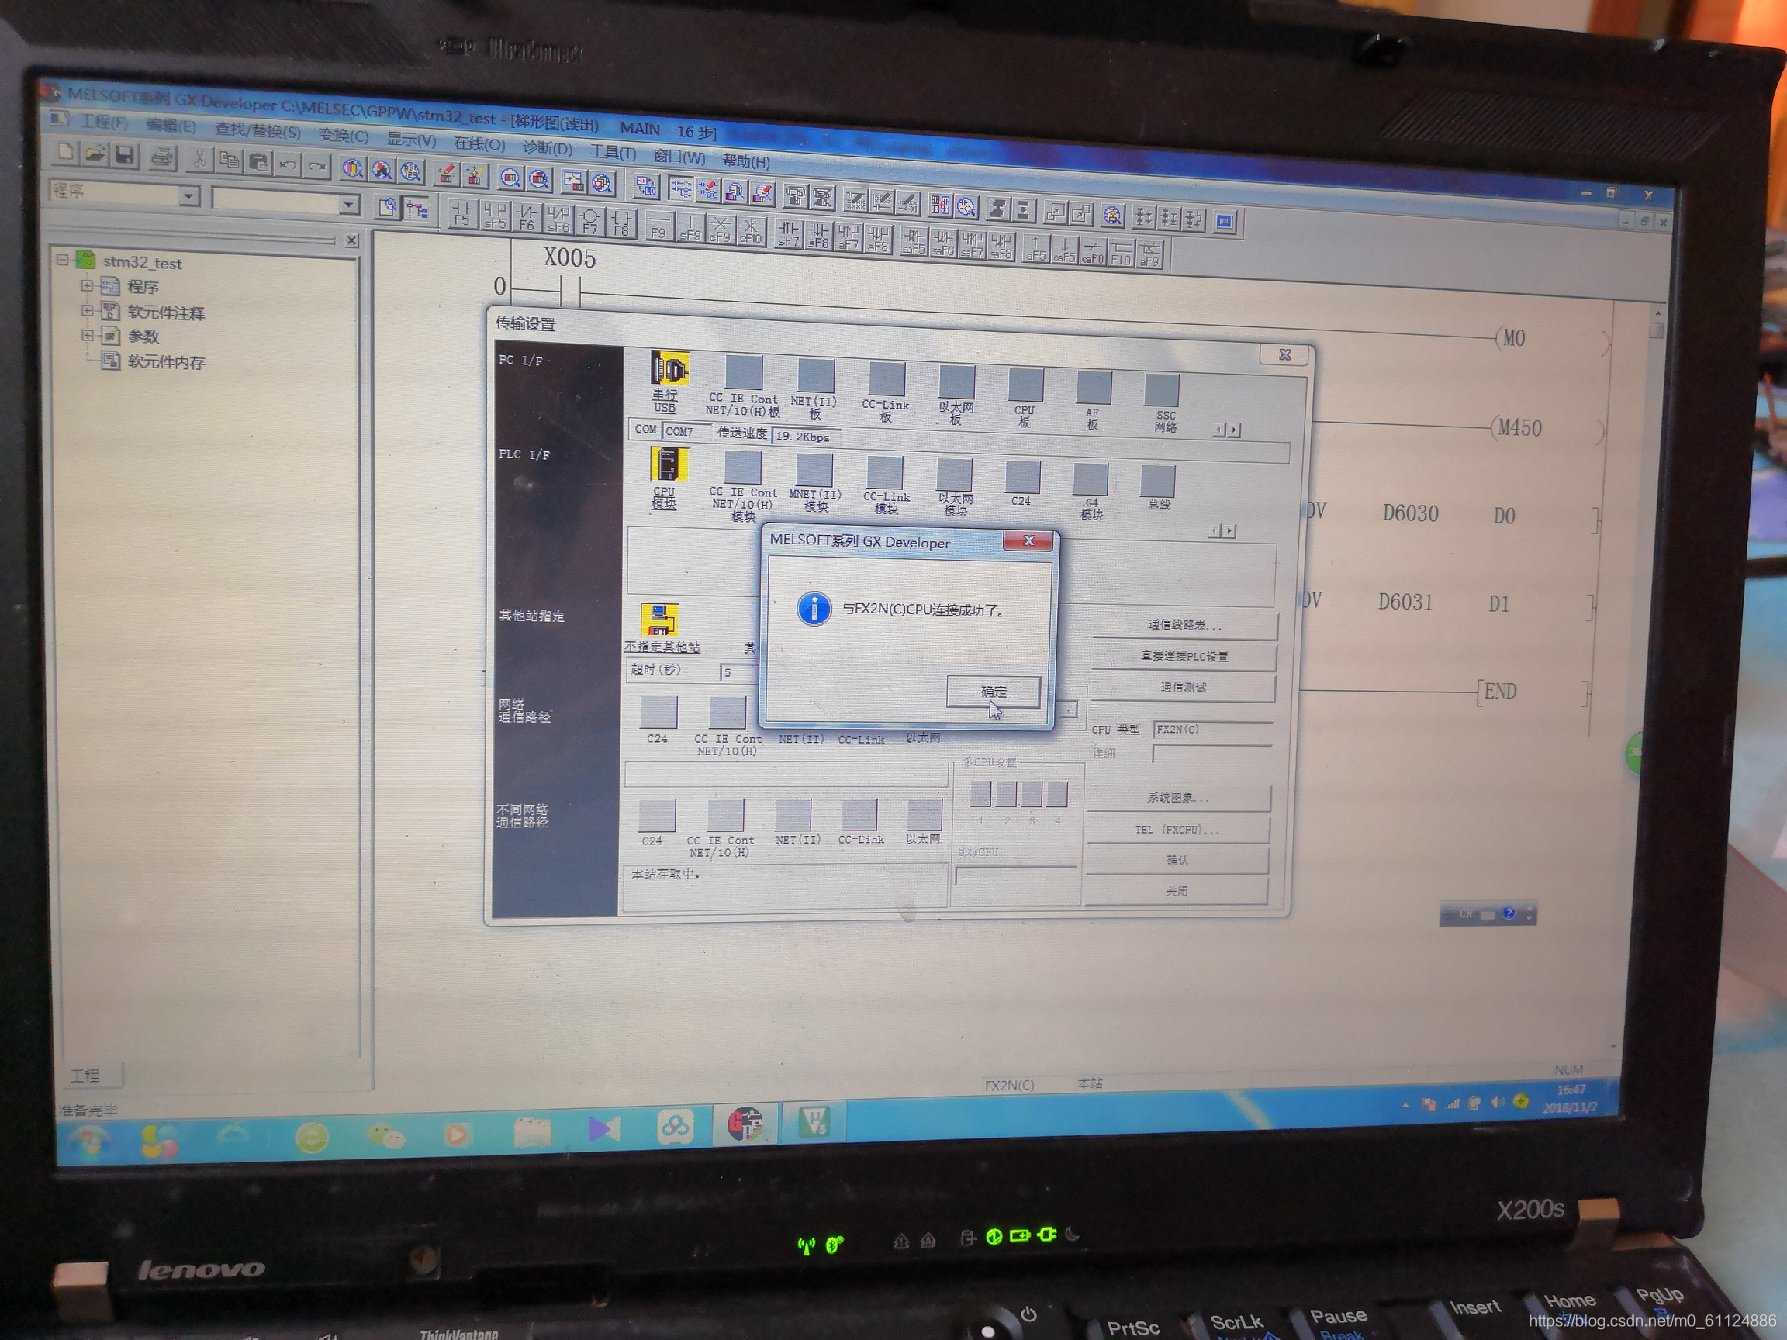Viewport: 1787px width, 1340px height.
Task: Insert a normally closed contact (F6)
Action: pos(527,217)
